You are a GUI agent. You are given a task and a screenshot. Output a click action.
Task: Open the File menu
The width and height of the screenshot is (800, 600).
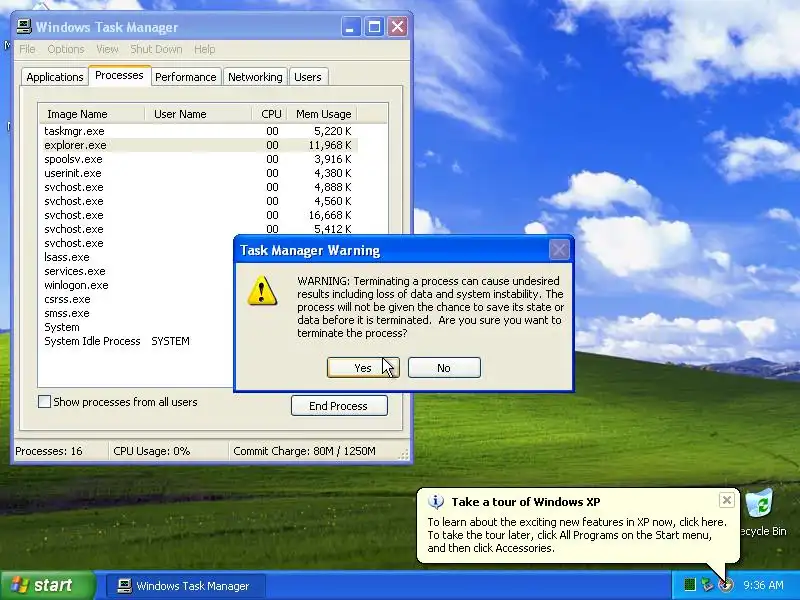coord(27,49)
